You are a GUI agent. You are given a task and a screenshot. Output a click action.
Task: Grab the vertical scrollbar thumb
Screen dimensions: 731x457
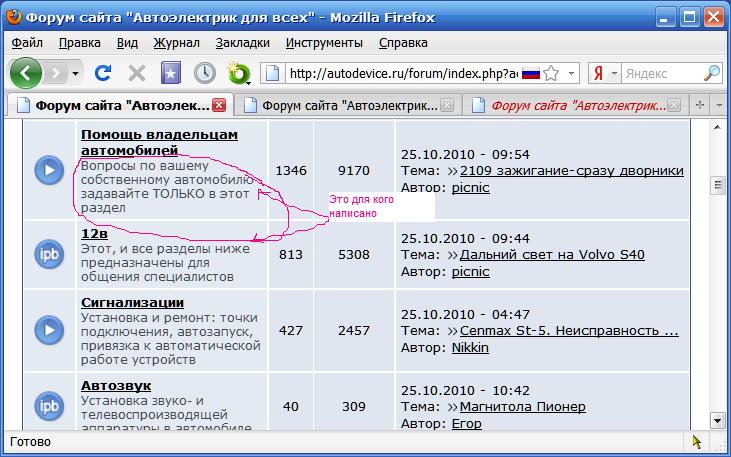click(x=717, y=185)
